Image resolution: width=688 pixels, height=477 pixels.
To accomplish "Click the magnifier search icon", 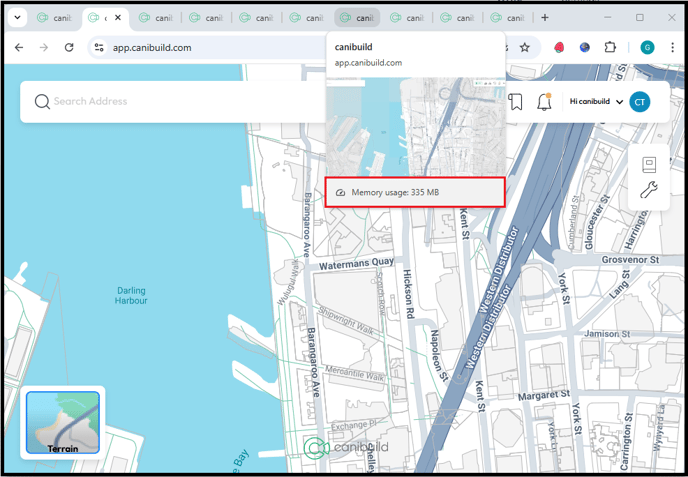I will point(42,102).
